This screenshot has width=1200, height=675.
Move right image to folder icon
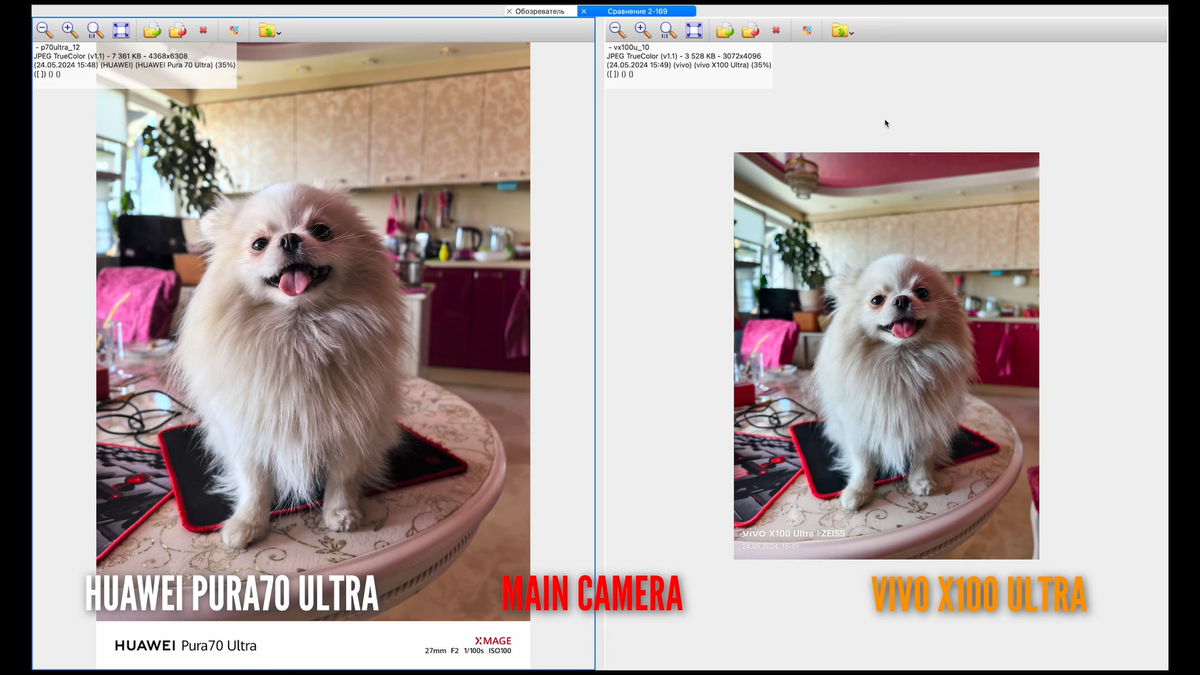(751, 31)
